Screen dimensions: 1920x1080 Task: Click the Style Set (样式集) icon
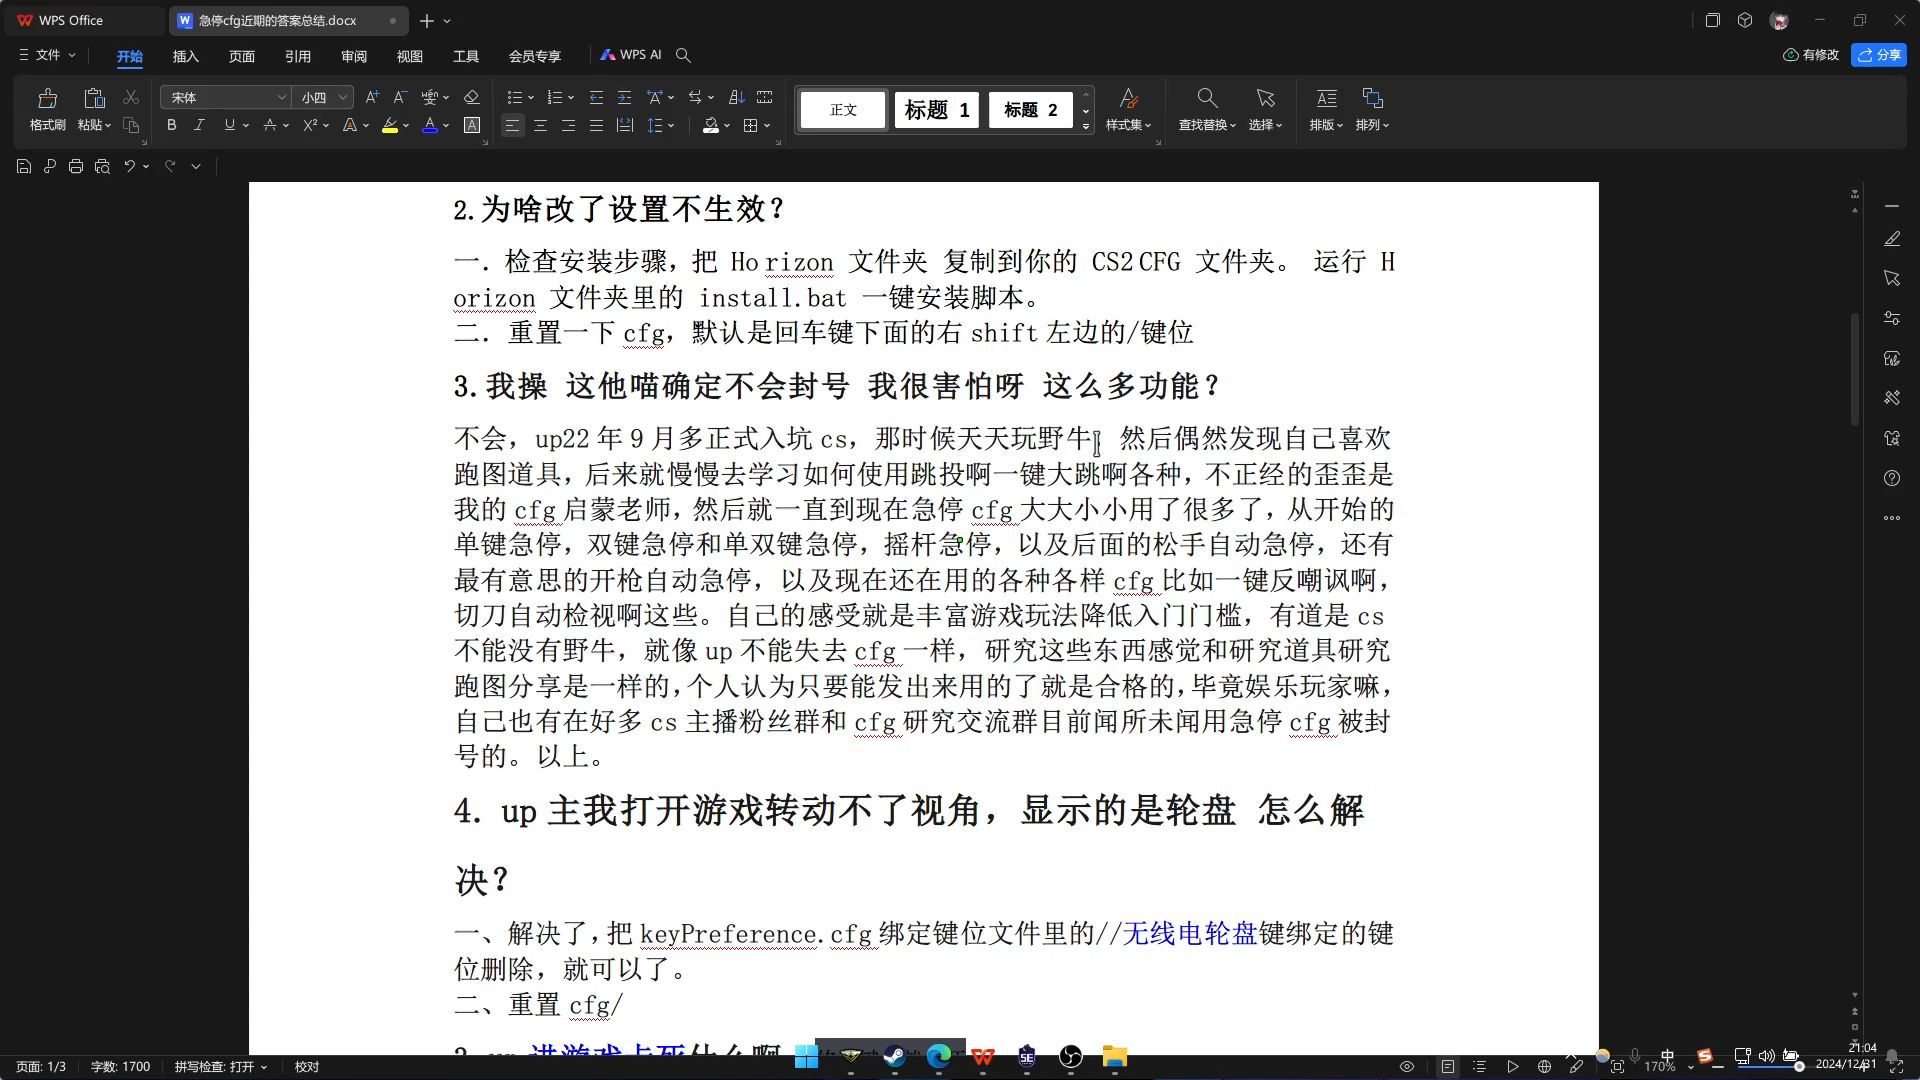[x=1128, y=109]
